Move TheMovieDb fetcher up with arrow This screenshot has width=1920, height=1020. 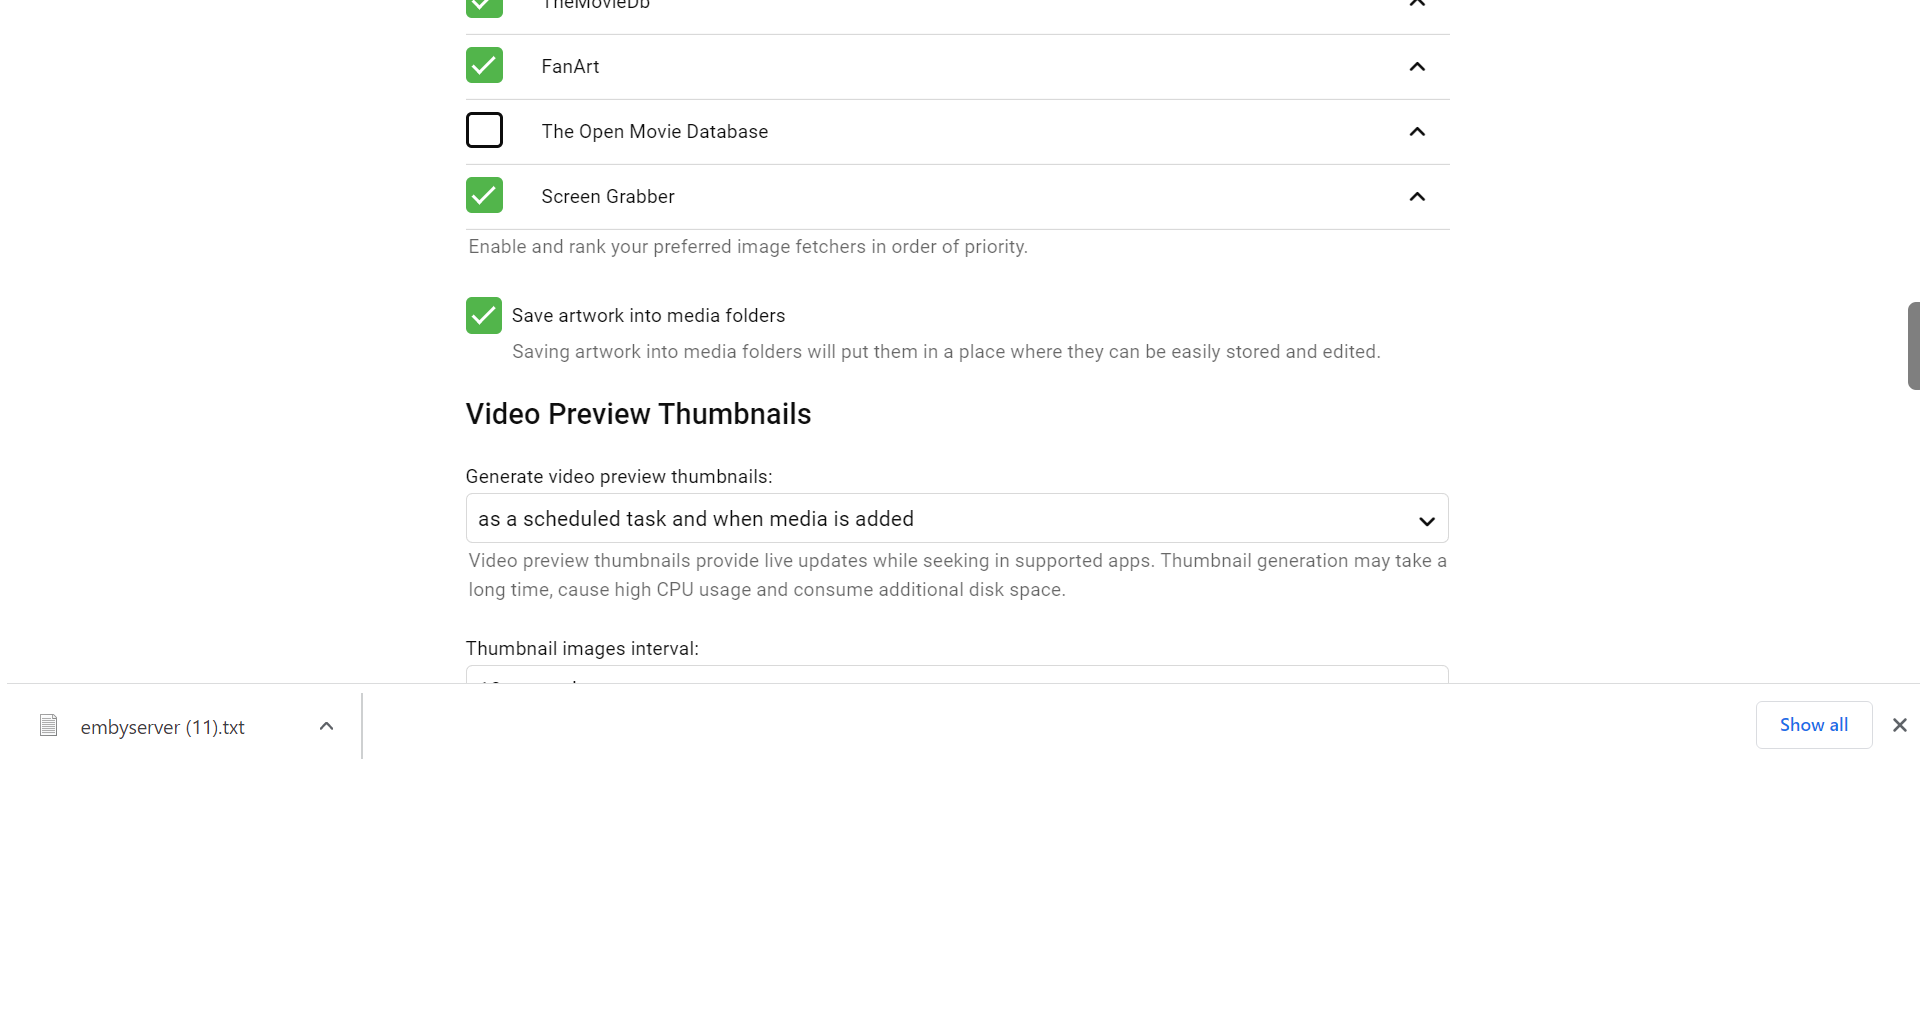tap(1417, 4)
